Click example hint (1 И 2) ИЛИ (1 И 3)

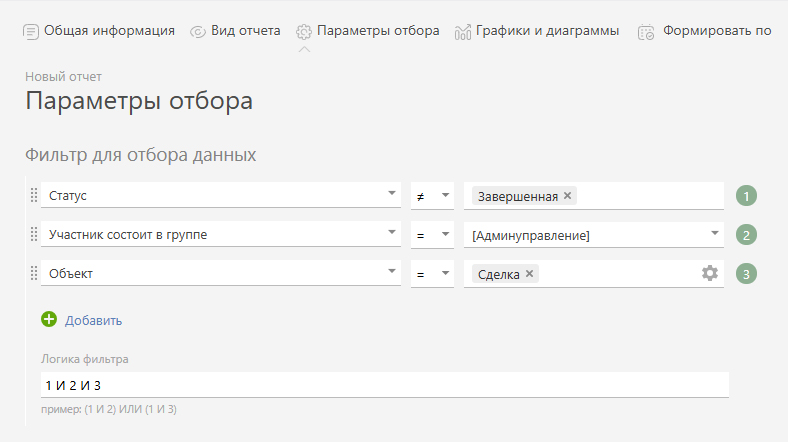coord(130,409)
